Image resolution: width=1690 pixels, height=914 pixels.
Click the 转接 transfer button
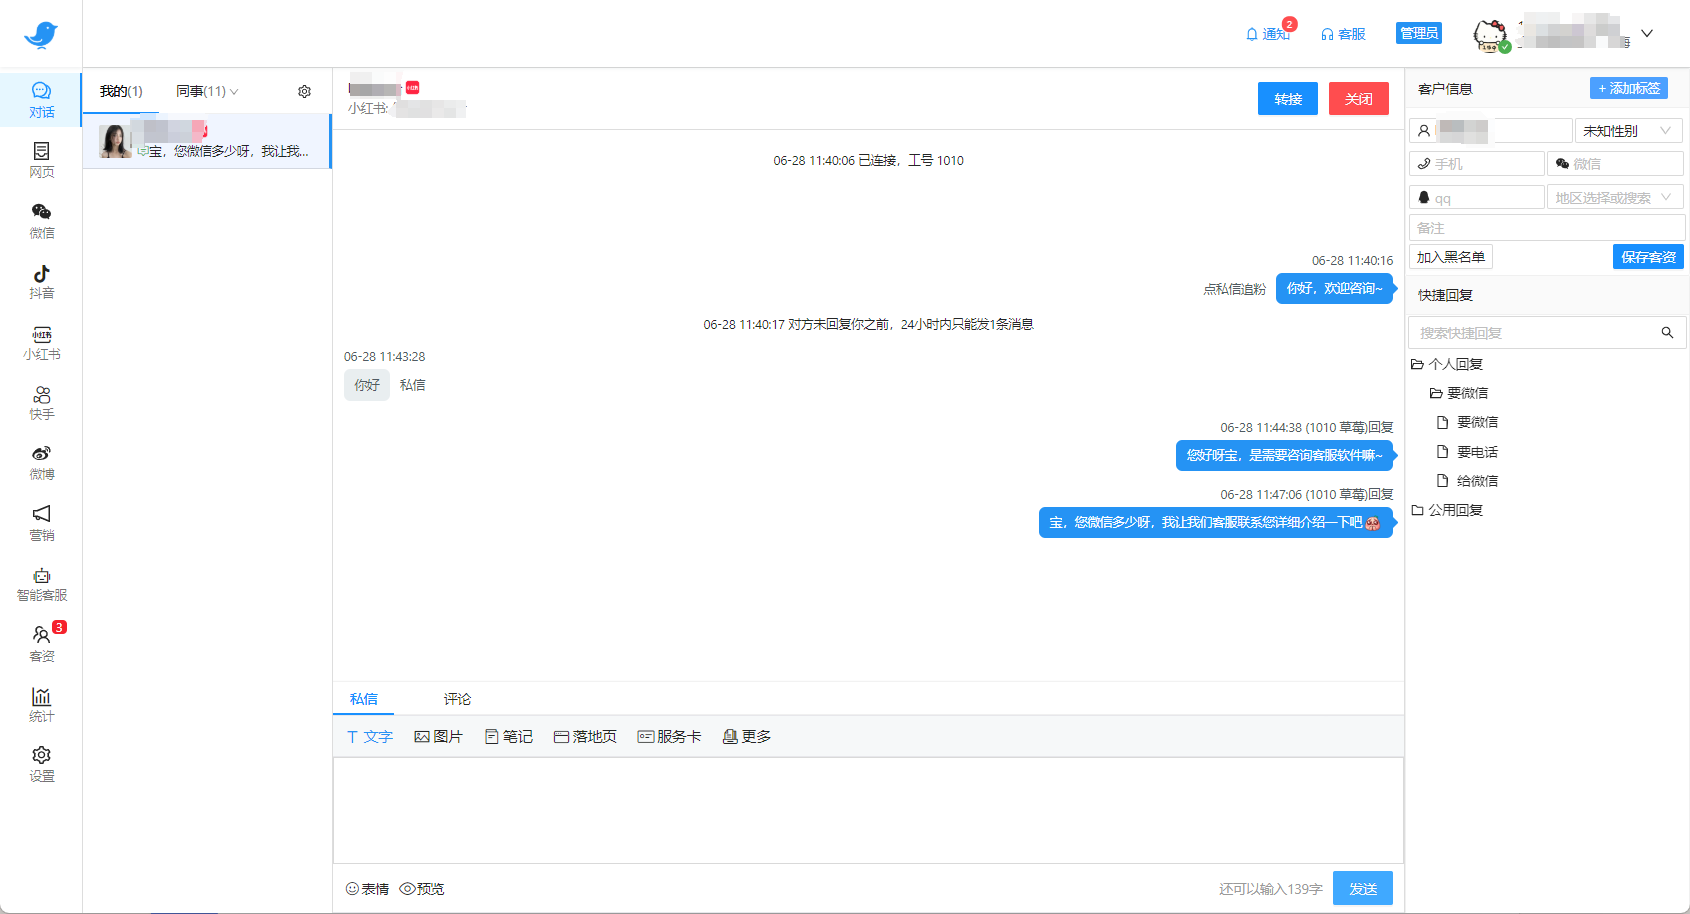1287,98
